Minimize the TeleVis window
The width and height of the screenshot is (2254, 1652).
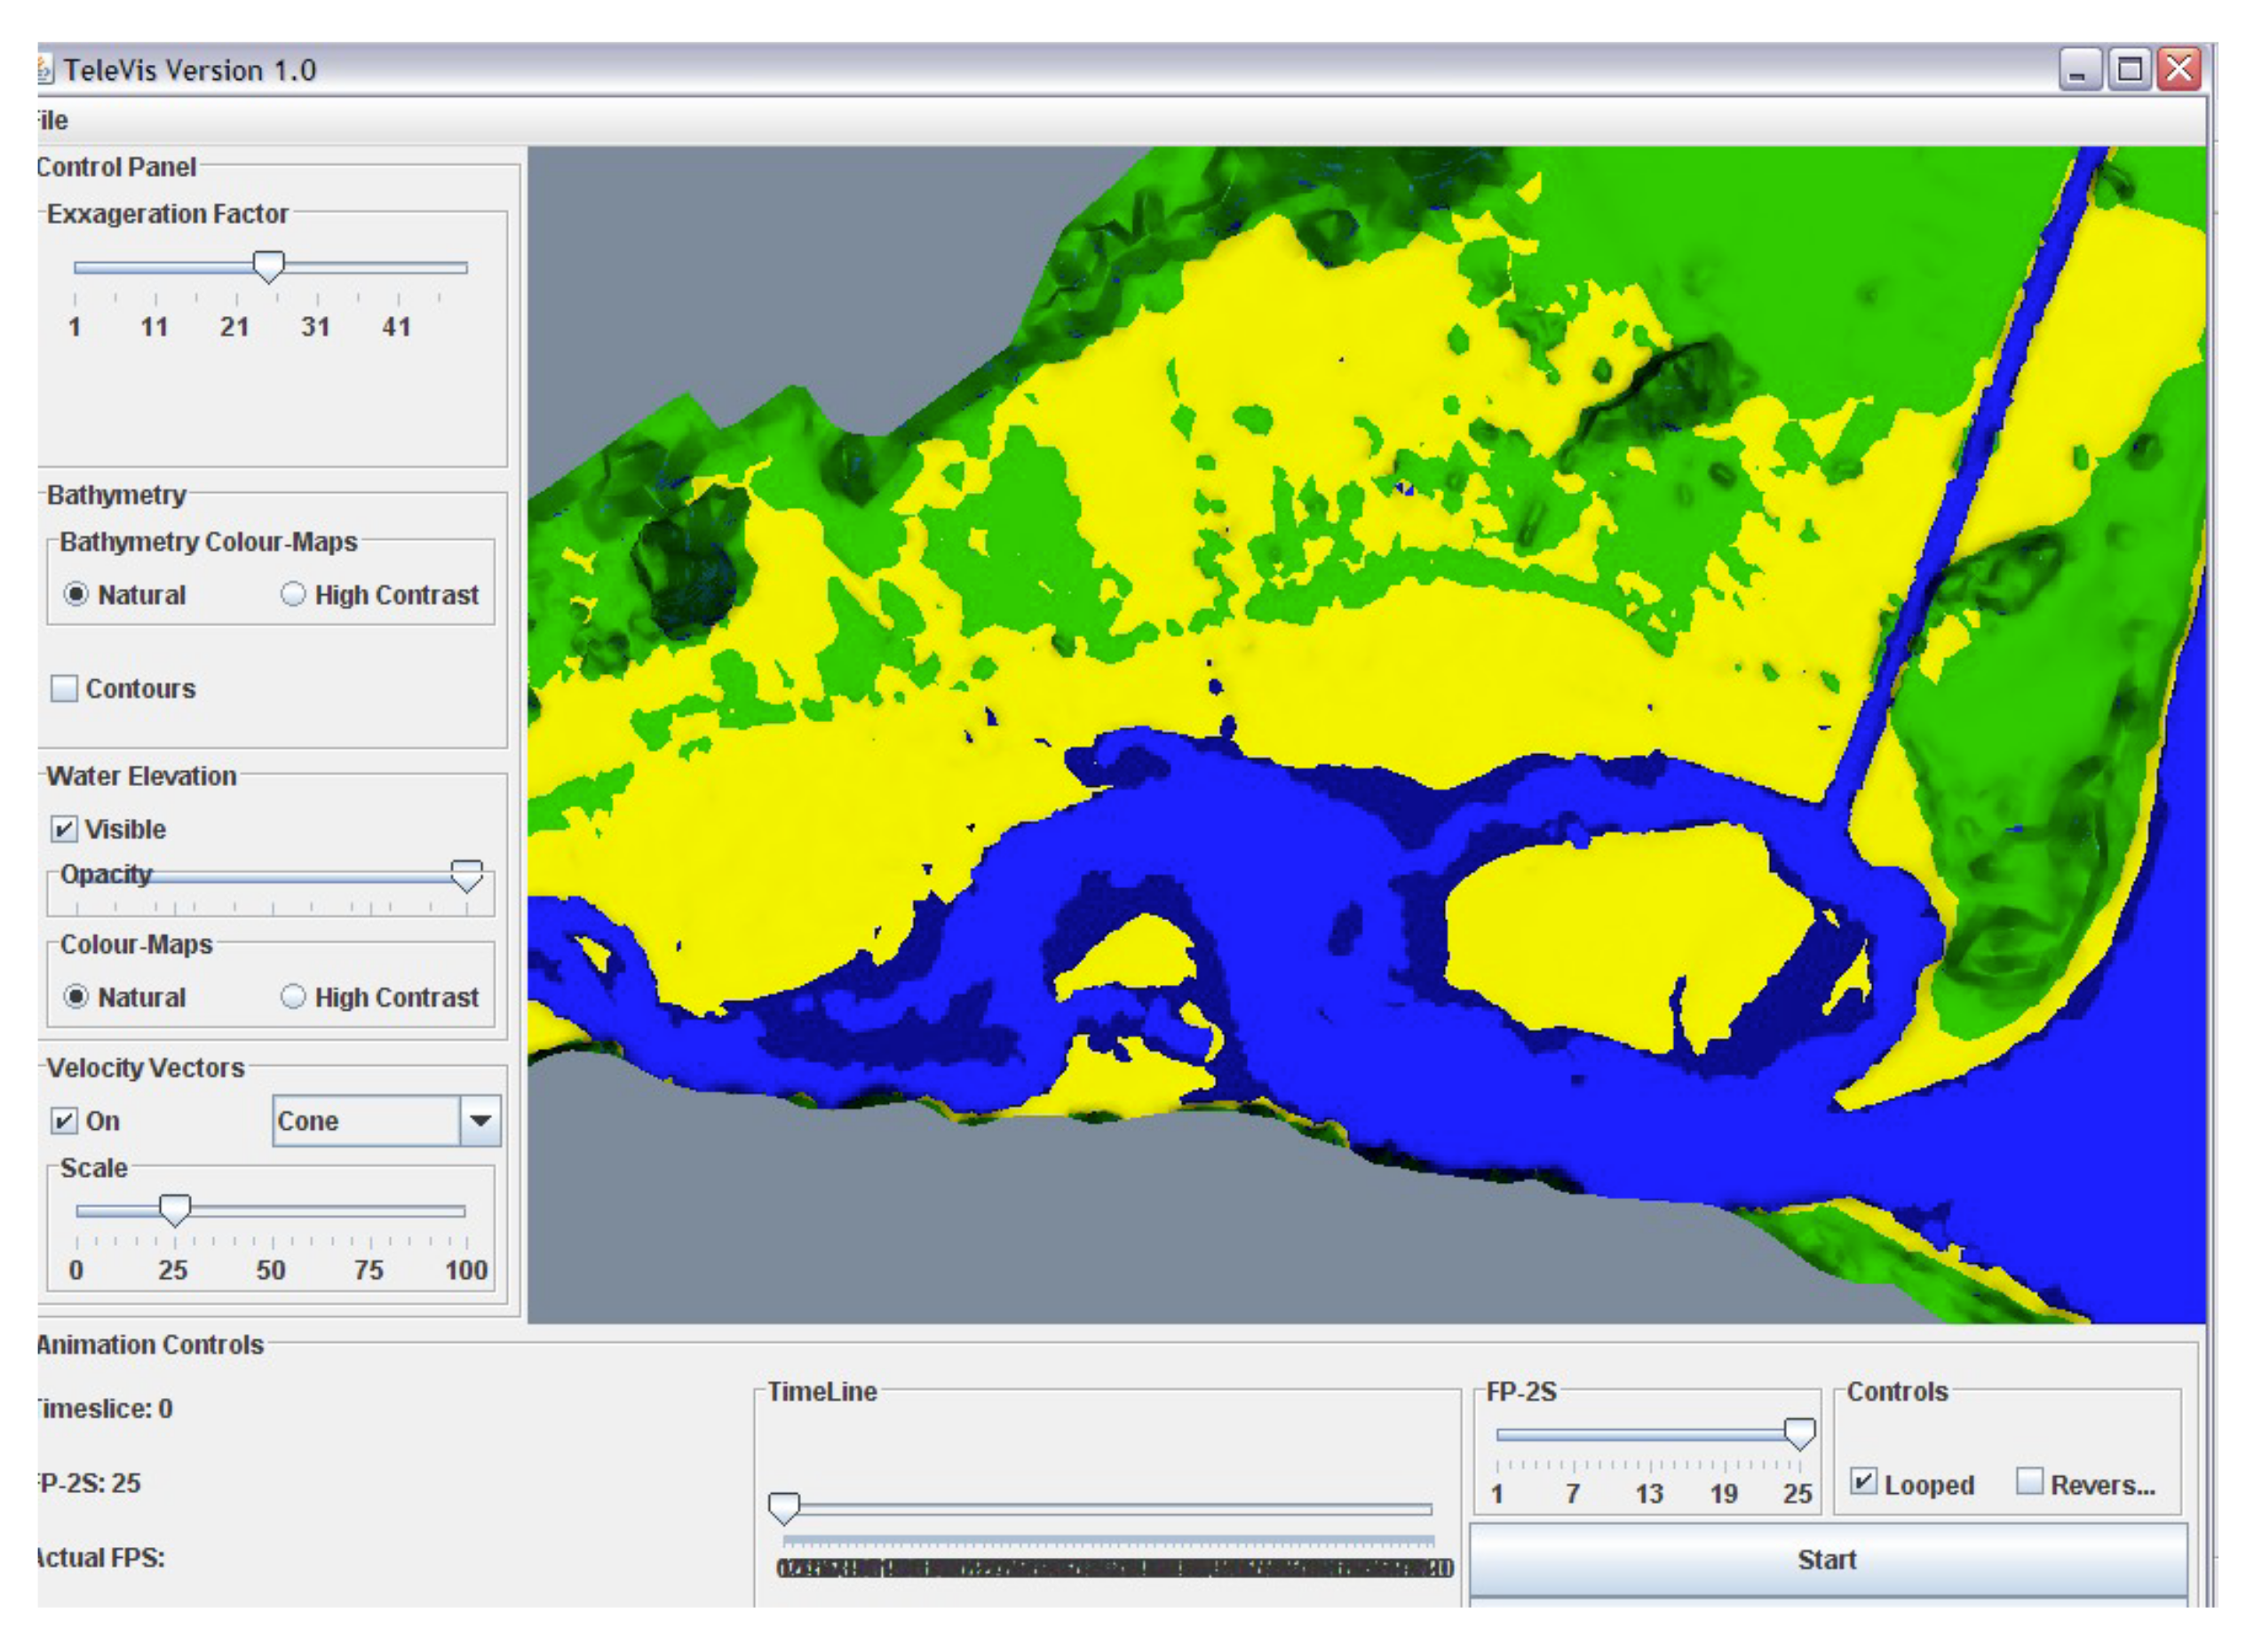(2079, 70)
